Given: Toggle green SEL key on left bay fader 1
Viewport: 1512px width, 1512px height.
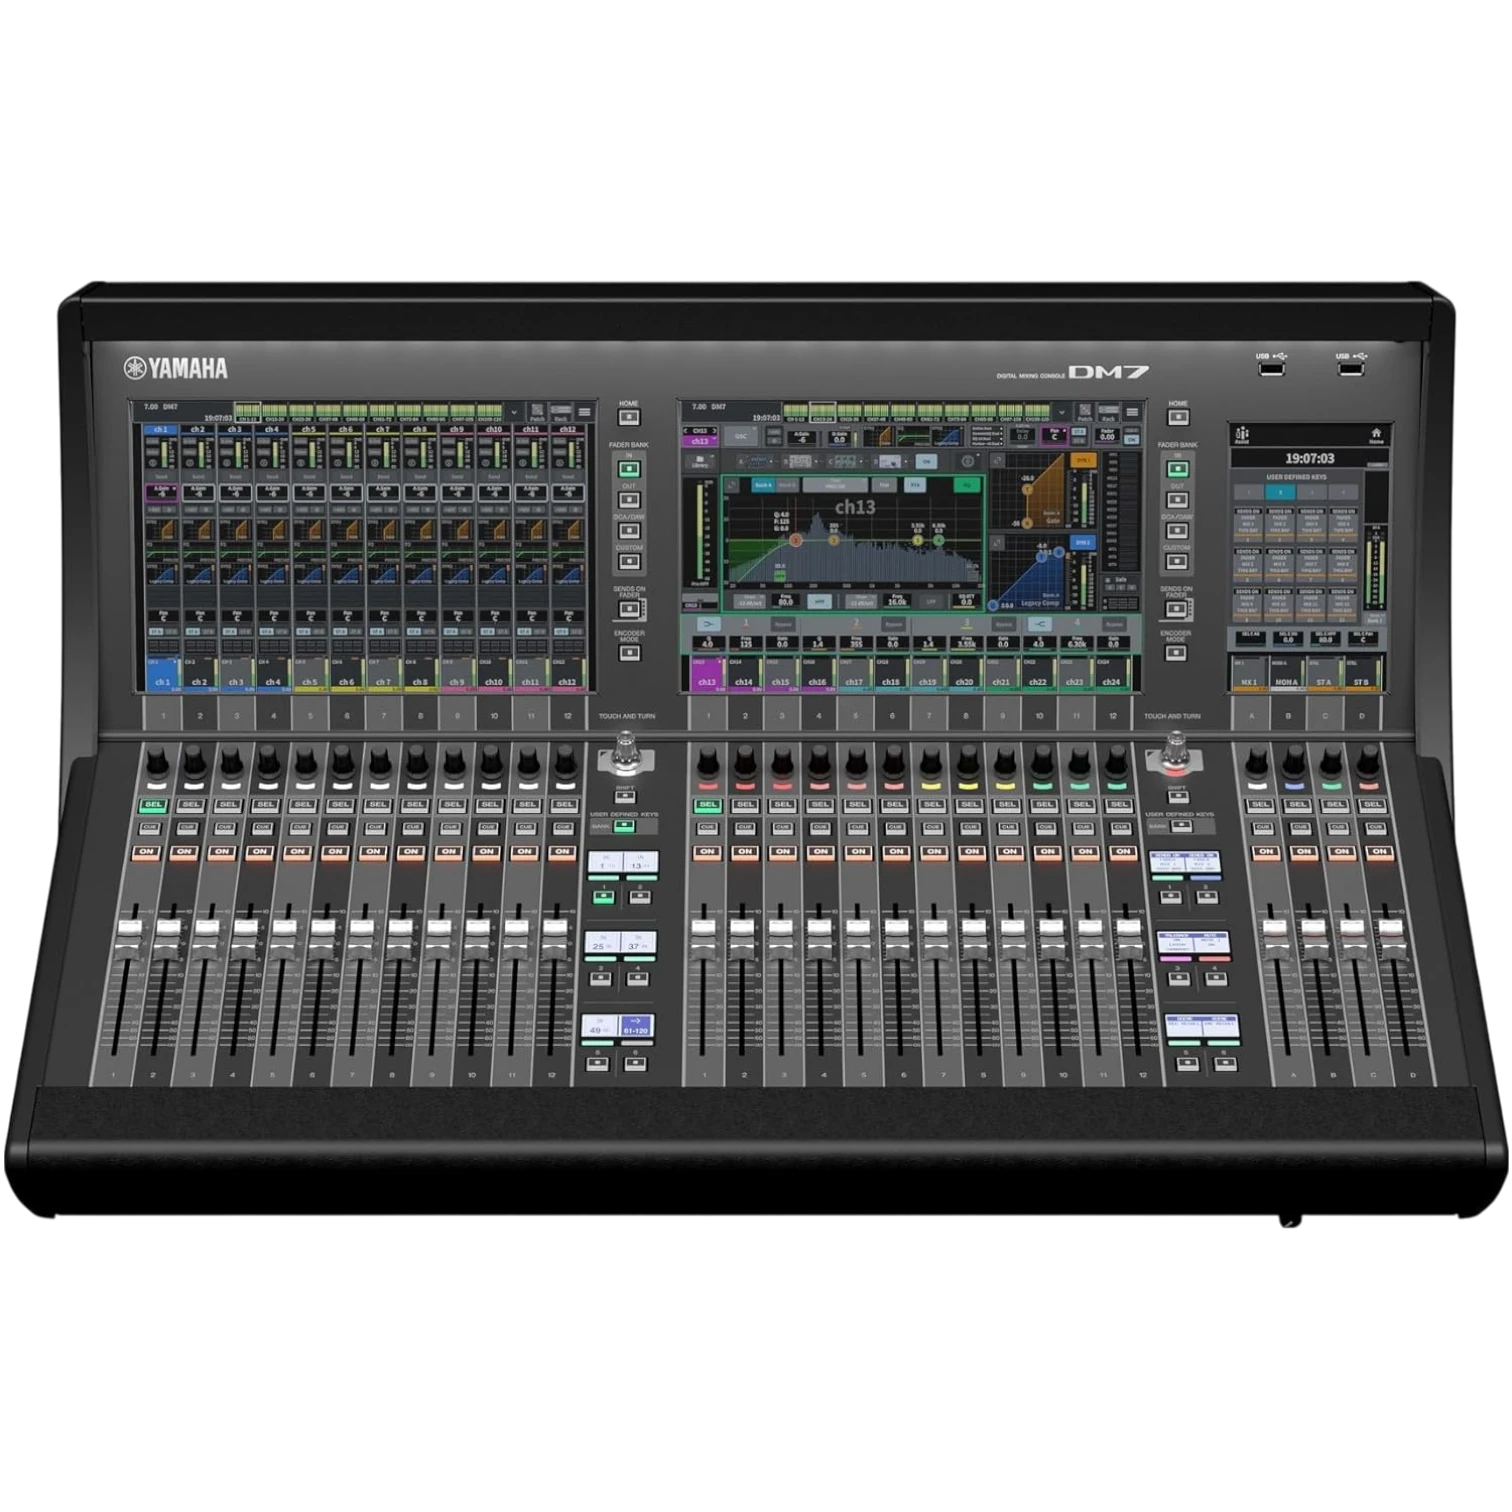Looking at the screenshot, I should pyautogui.click(x=153, y=804).
